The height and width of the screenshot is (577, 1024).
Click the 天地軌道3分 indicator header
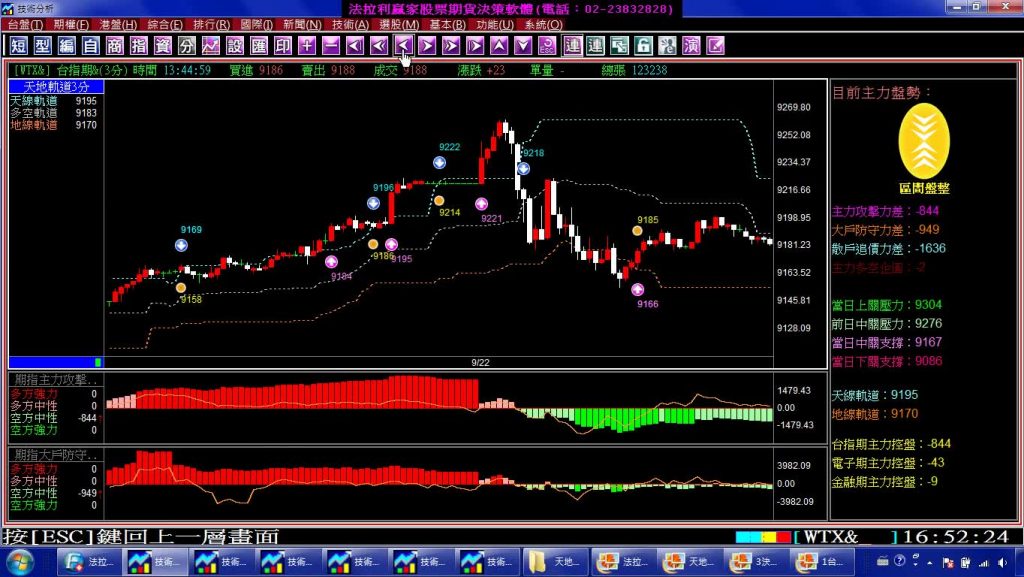(56, 88)
